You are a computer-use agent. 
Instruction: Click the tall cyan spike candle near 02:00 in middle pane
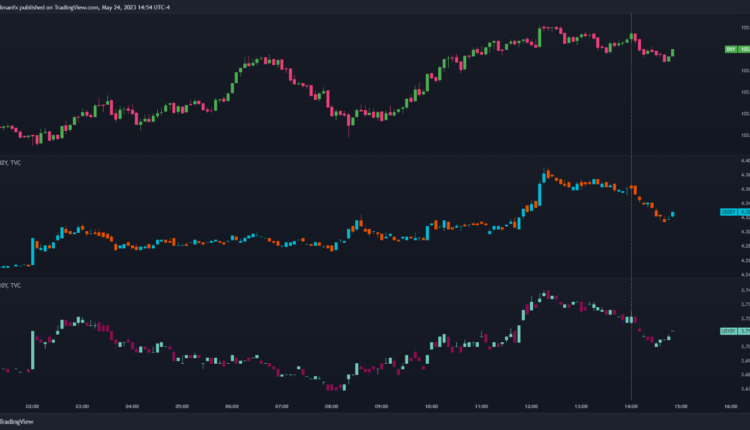coord(32,251)
